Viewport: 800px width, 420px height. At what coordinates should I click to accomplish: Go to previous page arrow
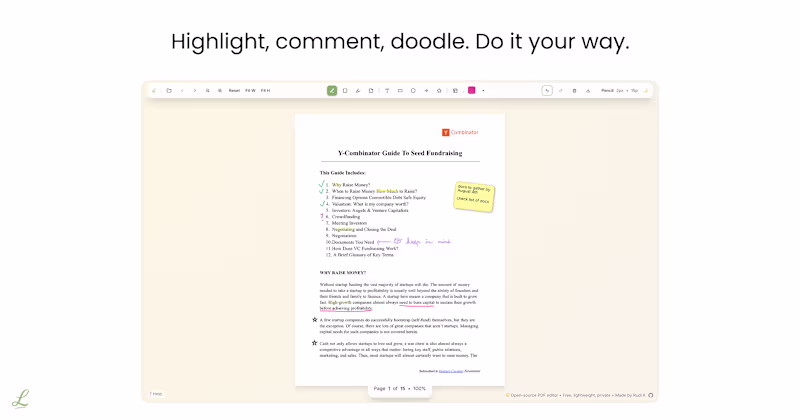point(182,90)
